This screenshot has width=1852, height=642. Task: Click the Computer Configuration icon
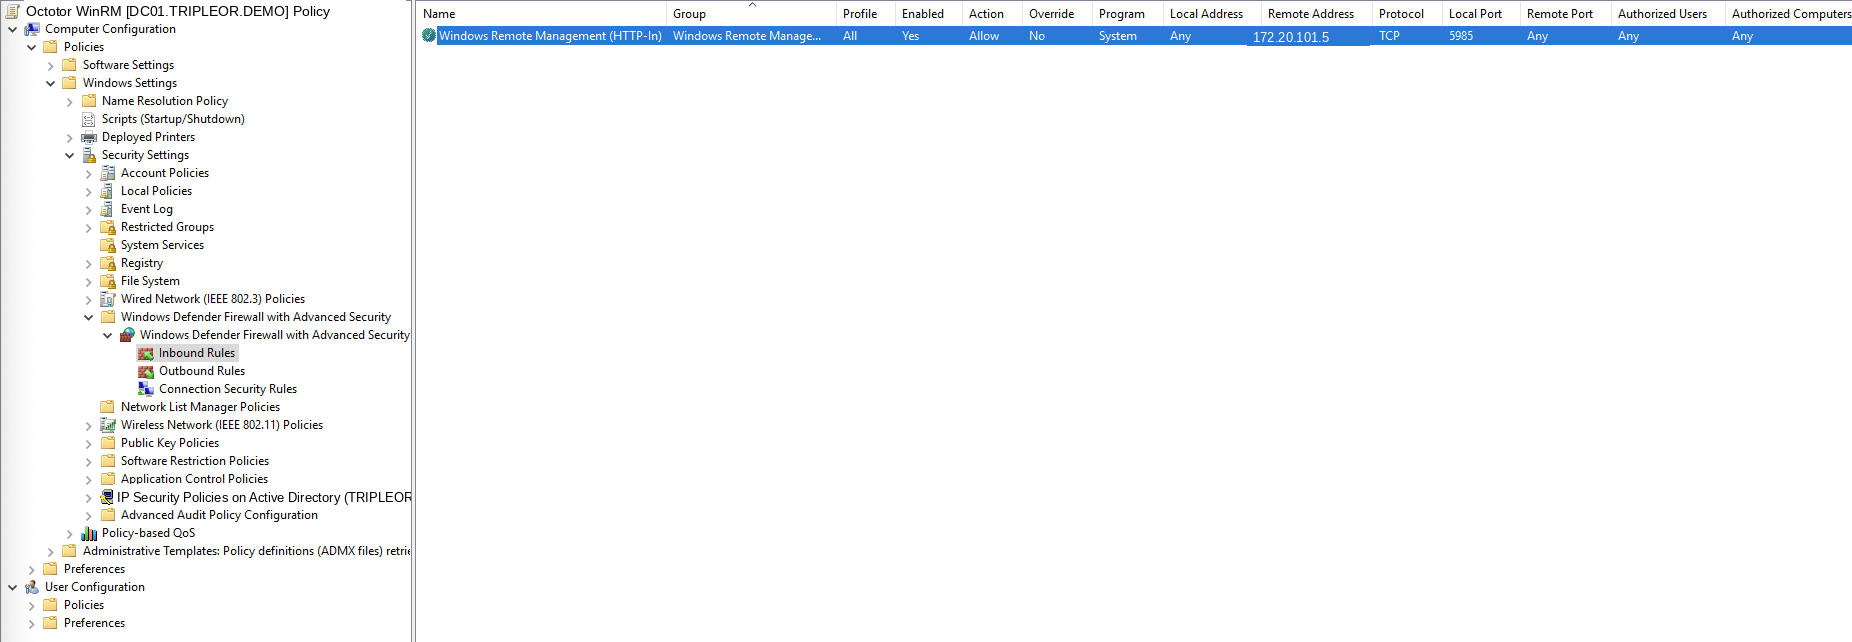(32, 29)
